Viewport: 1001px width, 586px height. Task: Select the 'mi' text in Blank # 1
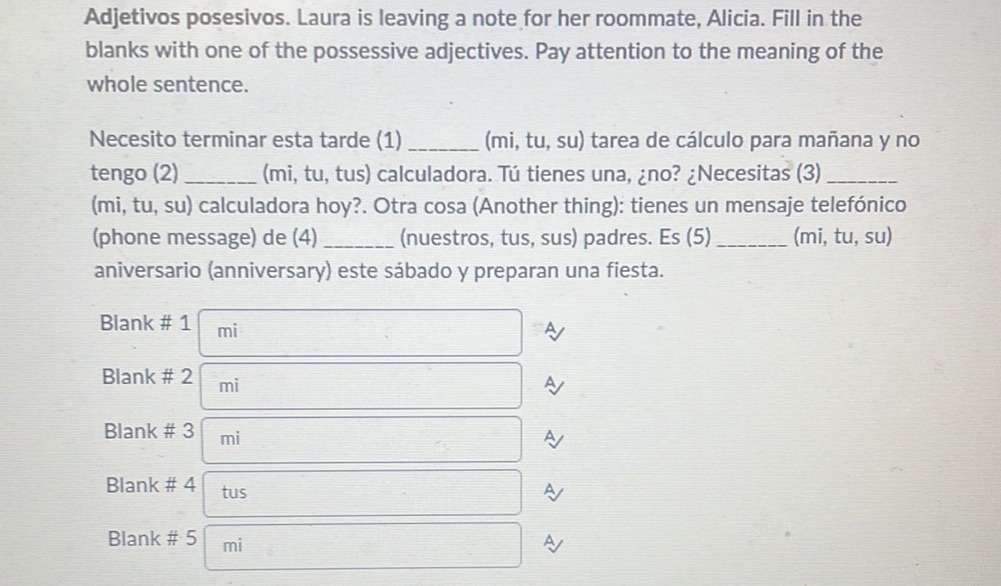pos(226,331)
